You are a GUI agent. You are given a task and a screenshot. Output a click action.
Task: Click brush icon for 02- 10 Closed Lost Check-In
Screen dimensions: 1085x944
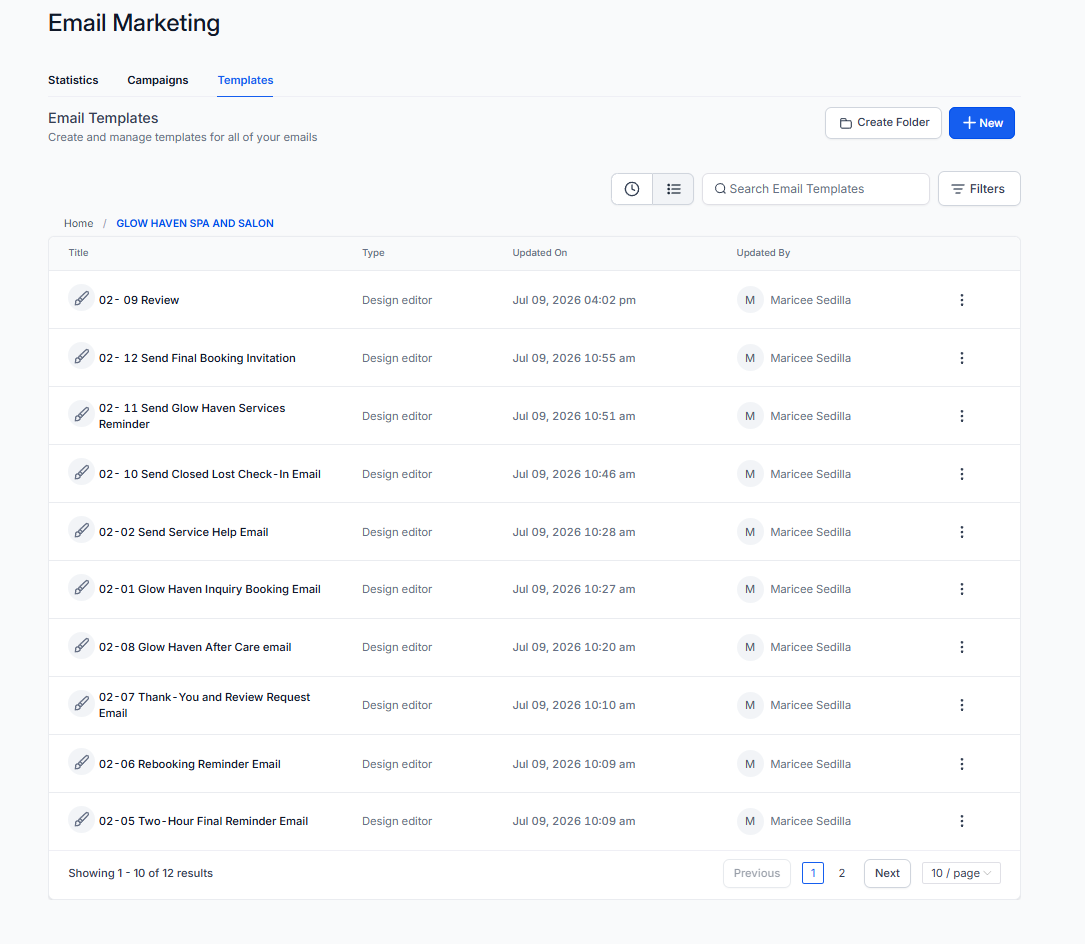pyautogui.click(x=82, y=473)
